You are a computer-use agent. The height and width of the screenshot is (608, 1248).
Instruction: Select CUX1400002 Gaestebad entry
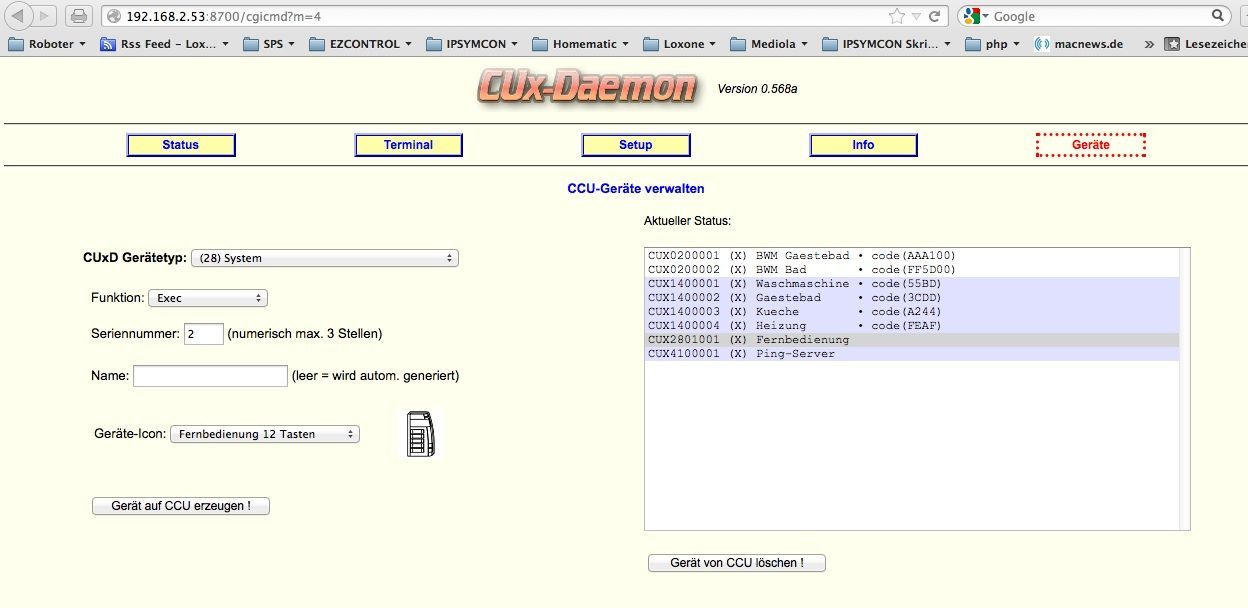click(x=913, y=298)
